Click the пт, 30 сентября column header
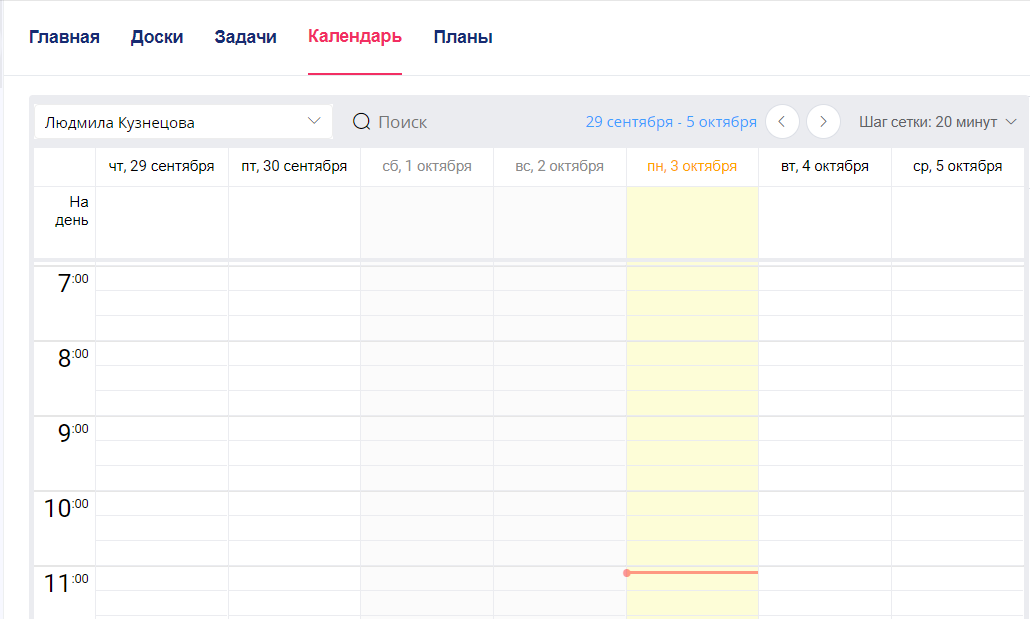Screen dimensions: 1030x619 click(294, 166)
